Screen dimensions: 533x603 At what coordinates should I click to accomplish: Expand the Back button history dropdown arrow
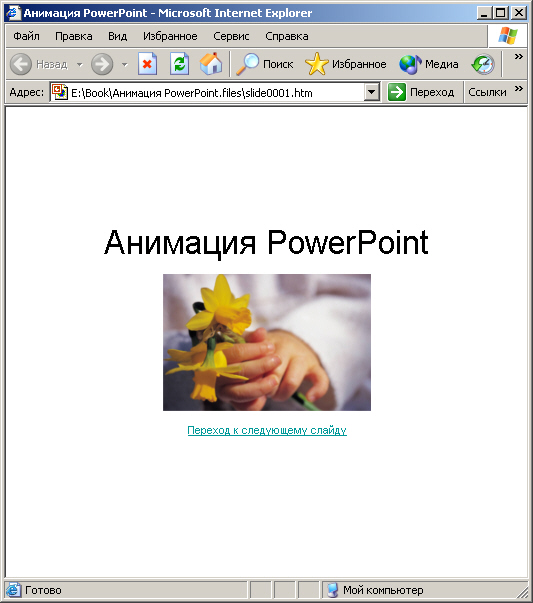80,64
